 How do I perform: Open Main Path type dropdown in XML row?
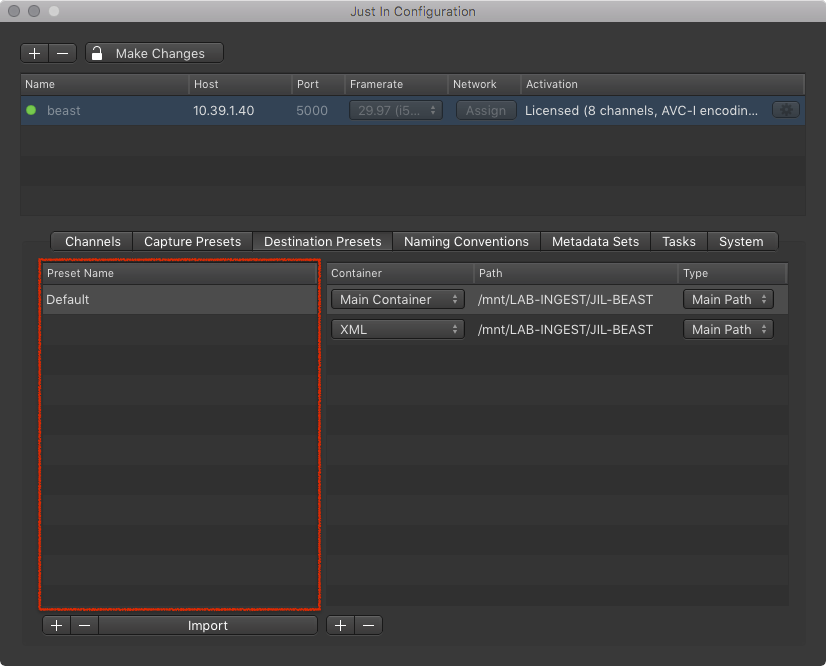click(728, 329)
